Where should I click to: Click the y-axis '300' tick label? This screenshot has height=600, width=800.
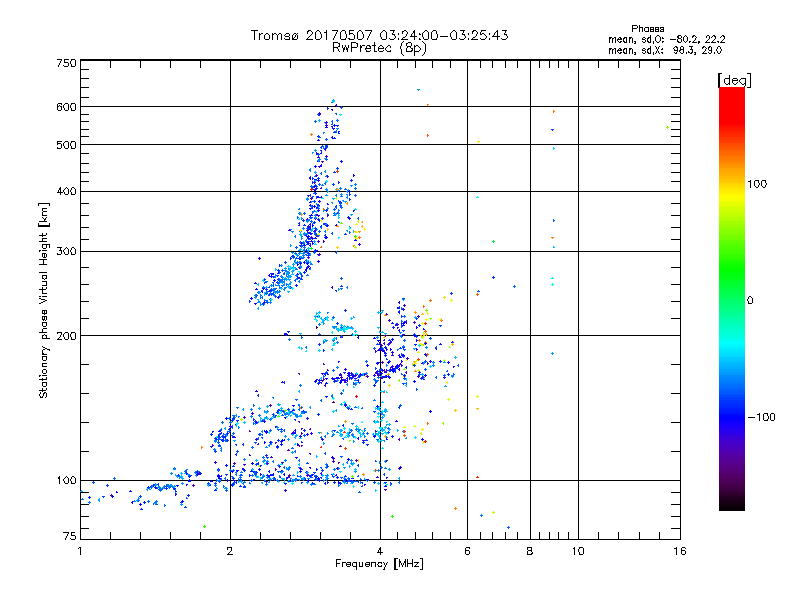66,252
